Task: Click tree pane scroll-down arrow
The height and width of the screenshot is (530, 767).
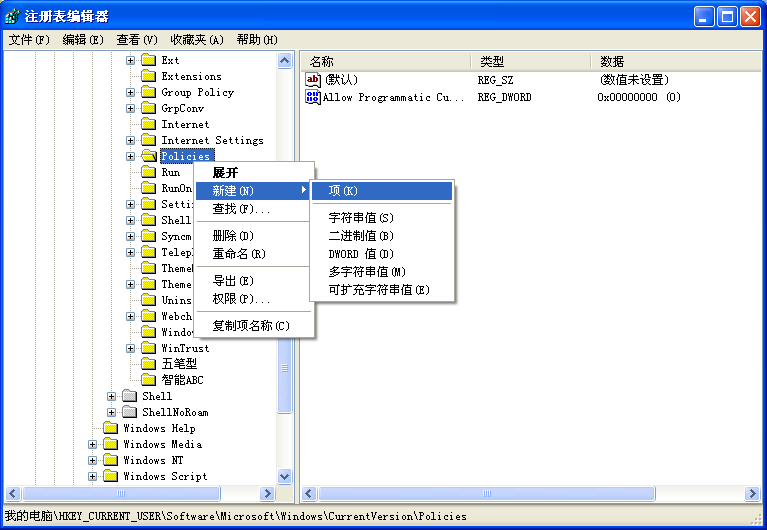Action: (284, 476)
